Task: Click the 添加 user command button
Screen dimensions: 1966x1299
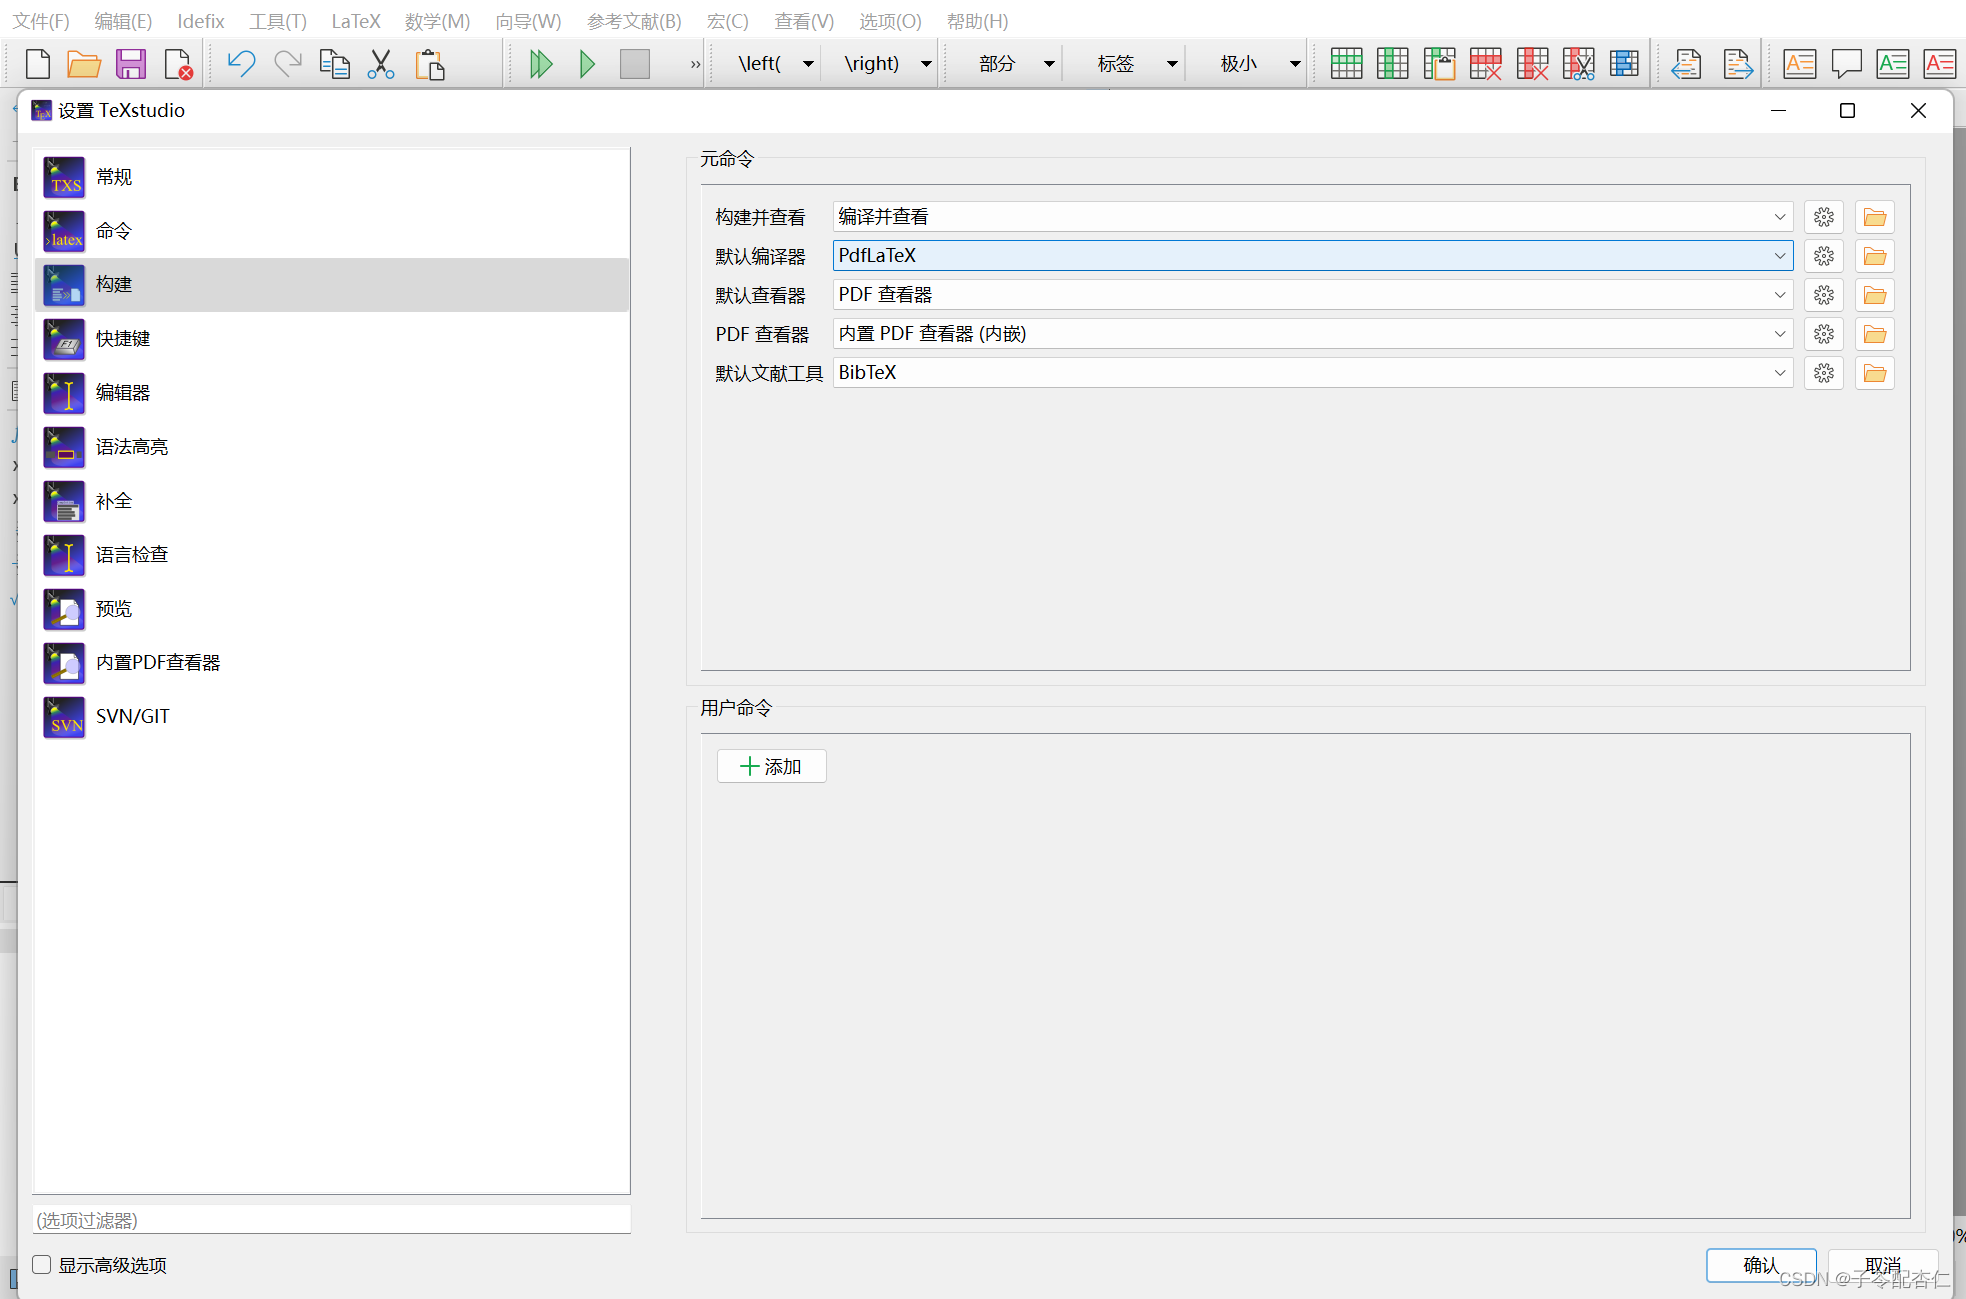Action: 771,766
